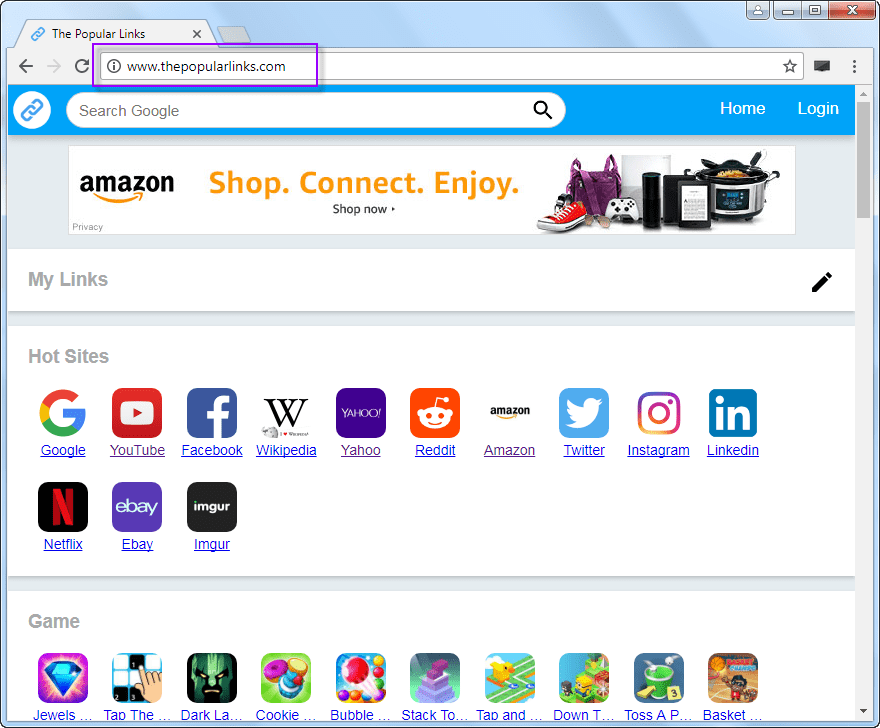Follow the Jewels game text link
Image resolution: width=880 pixels, height=728 pixels.
[62, 715]
